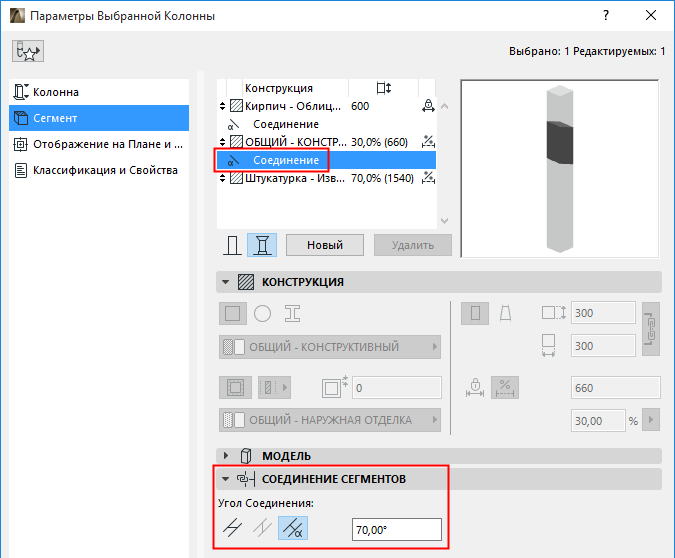The image size is (675, 558).
Task: Select the Сегмент page
Action: [x=99, y=118]
